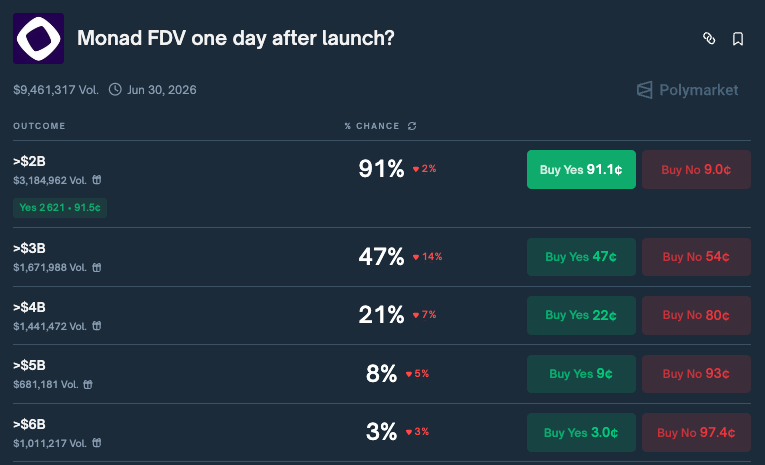Click the Monad logo thumbnail
Image resolution: width=765 pixels, height=465 pixels.
[x=39, y=39]
